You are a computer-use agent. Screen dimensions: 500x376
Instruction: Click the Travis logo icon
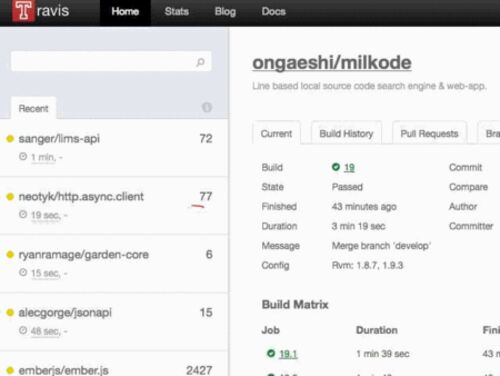point(23,11)
